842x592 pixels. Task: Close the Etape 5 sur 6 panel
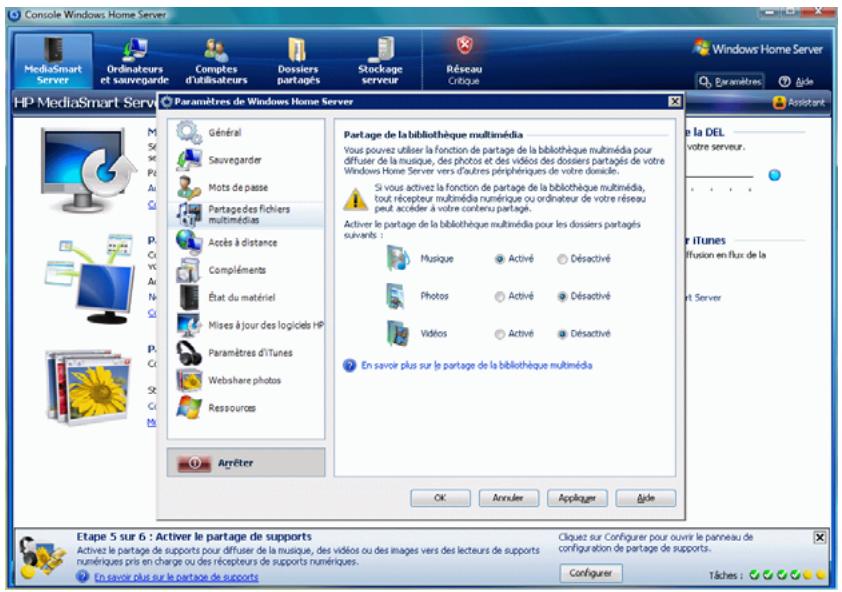(820, 537)
